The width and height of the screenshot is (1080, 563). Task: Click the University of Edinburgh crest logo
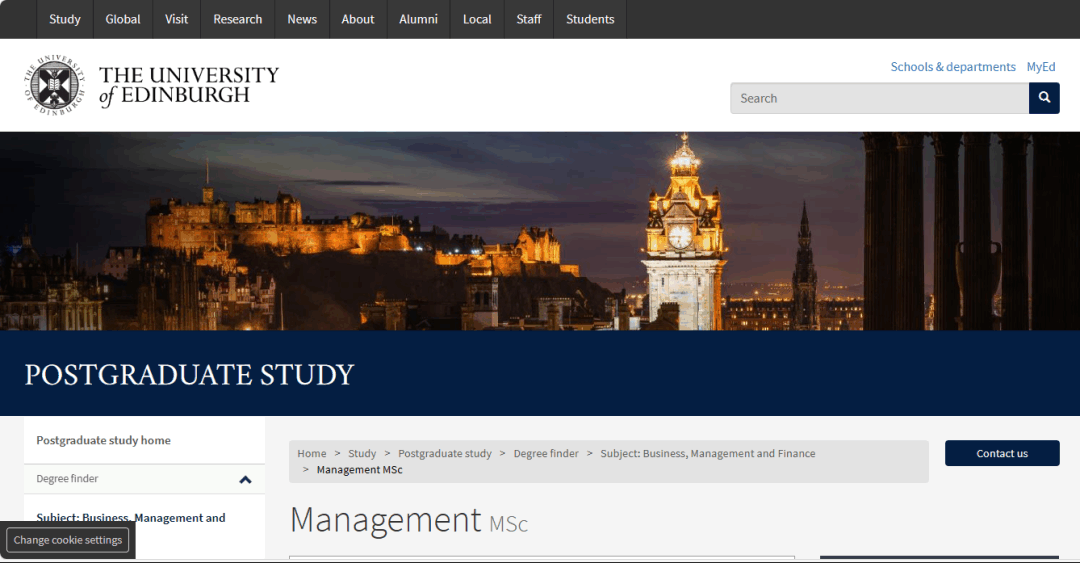pos(52,86)
